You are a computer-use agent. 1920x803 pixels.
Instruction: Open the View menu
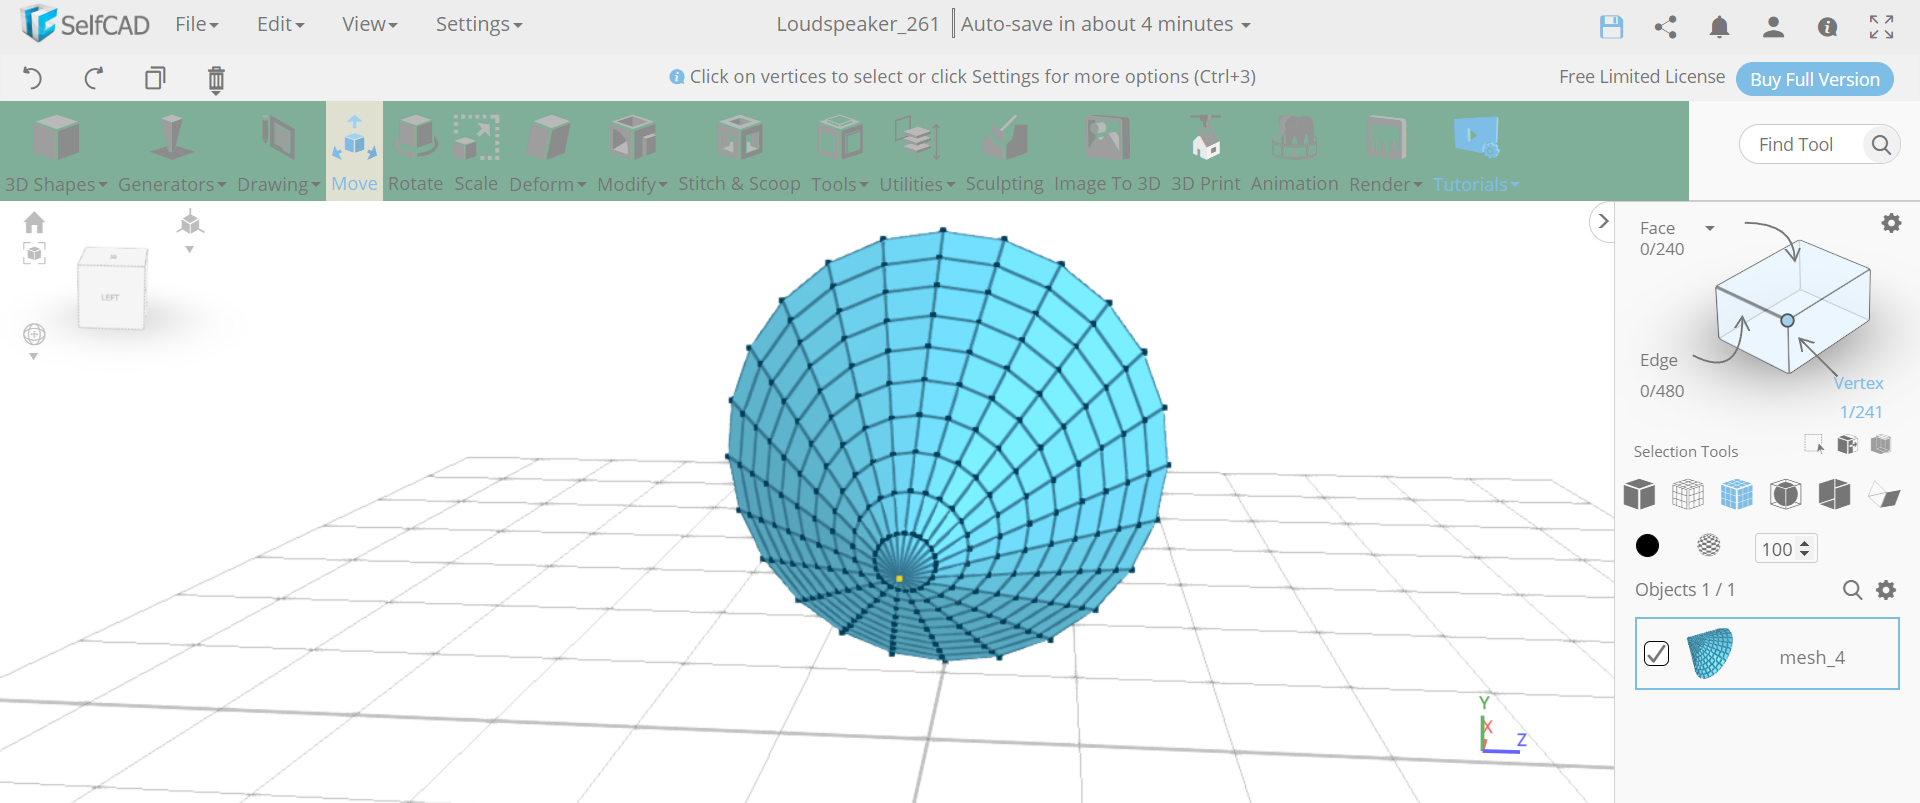[x=369, y=24]
